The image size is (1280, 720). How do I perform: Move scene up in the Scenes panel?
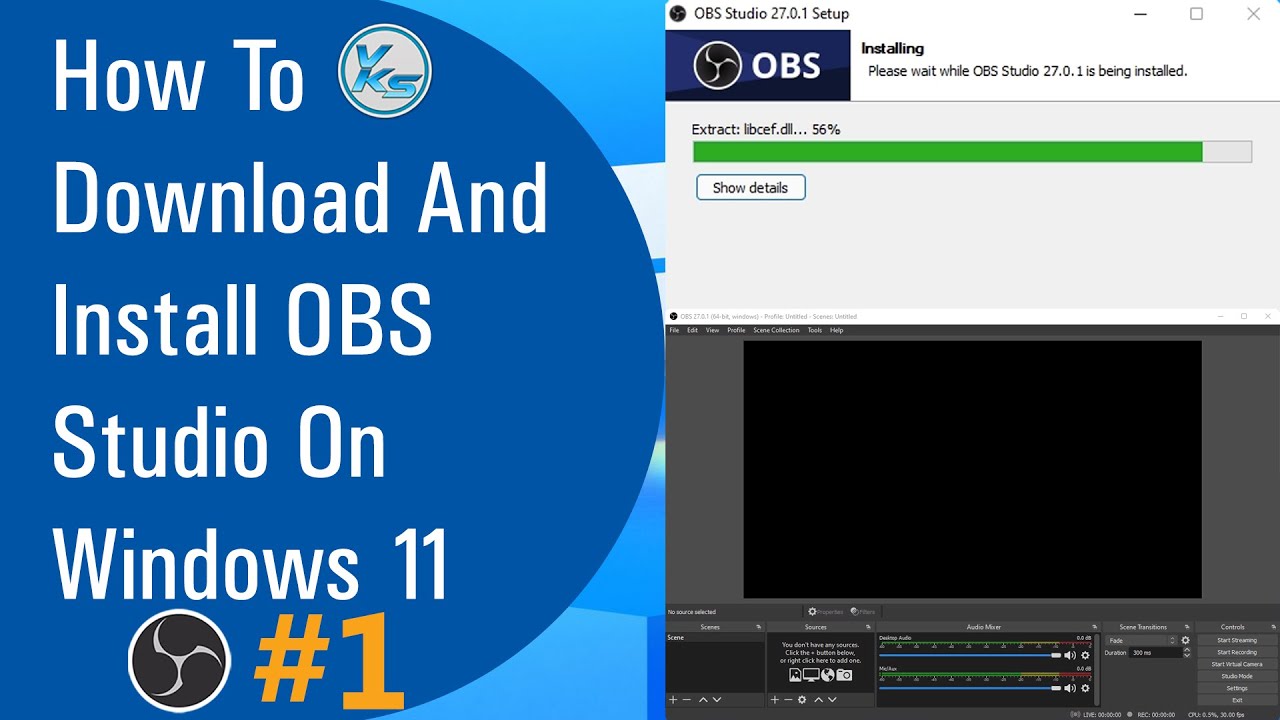click(x=703, y=700)
